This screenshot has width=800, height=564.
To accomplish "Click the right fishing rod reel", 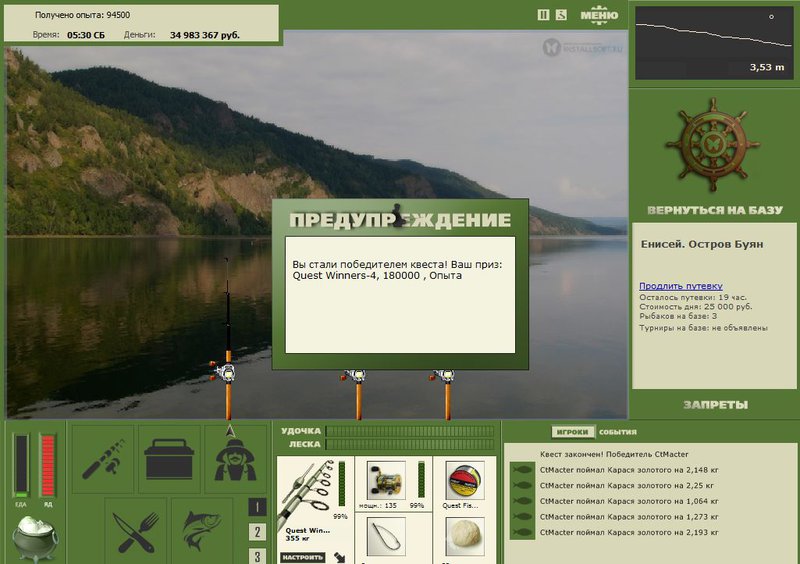I will tap(443, 376).
